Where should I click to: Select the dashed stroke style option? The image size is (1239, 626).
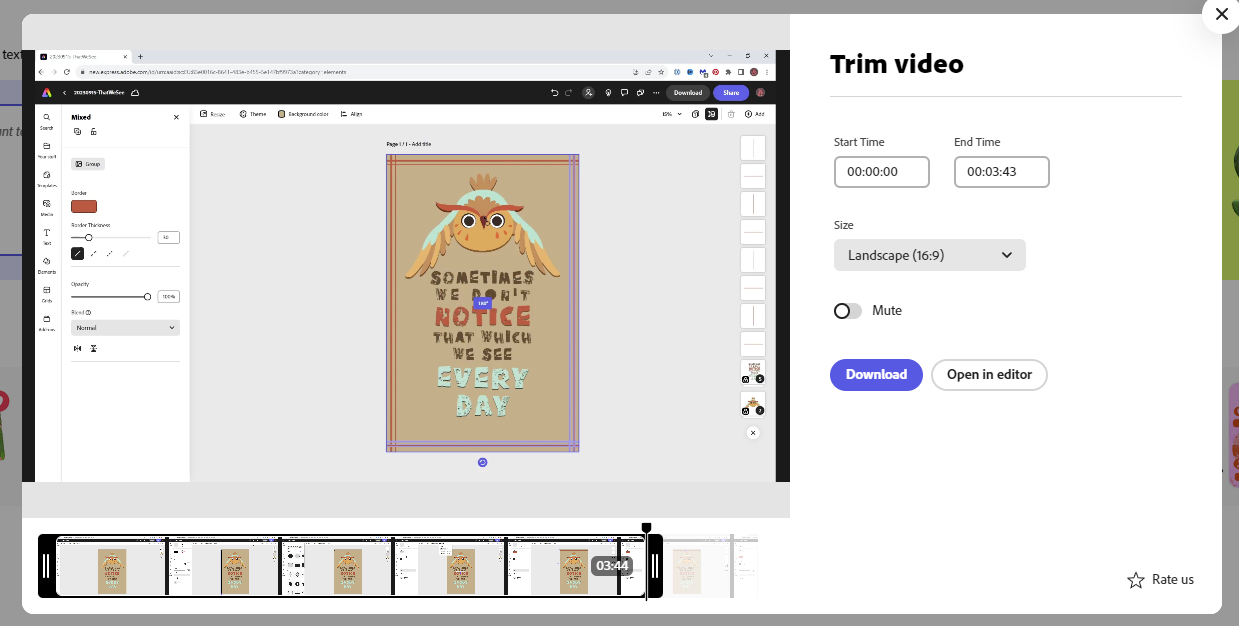pos(94,253)
